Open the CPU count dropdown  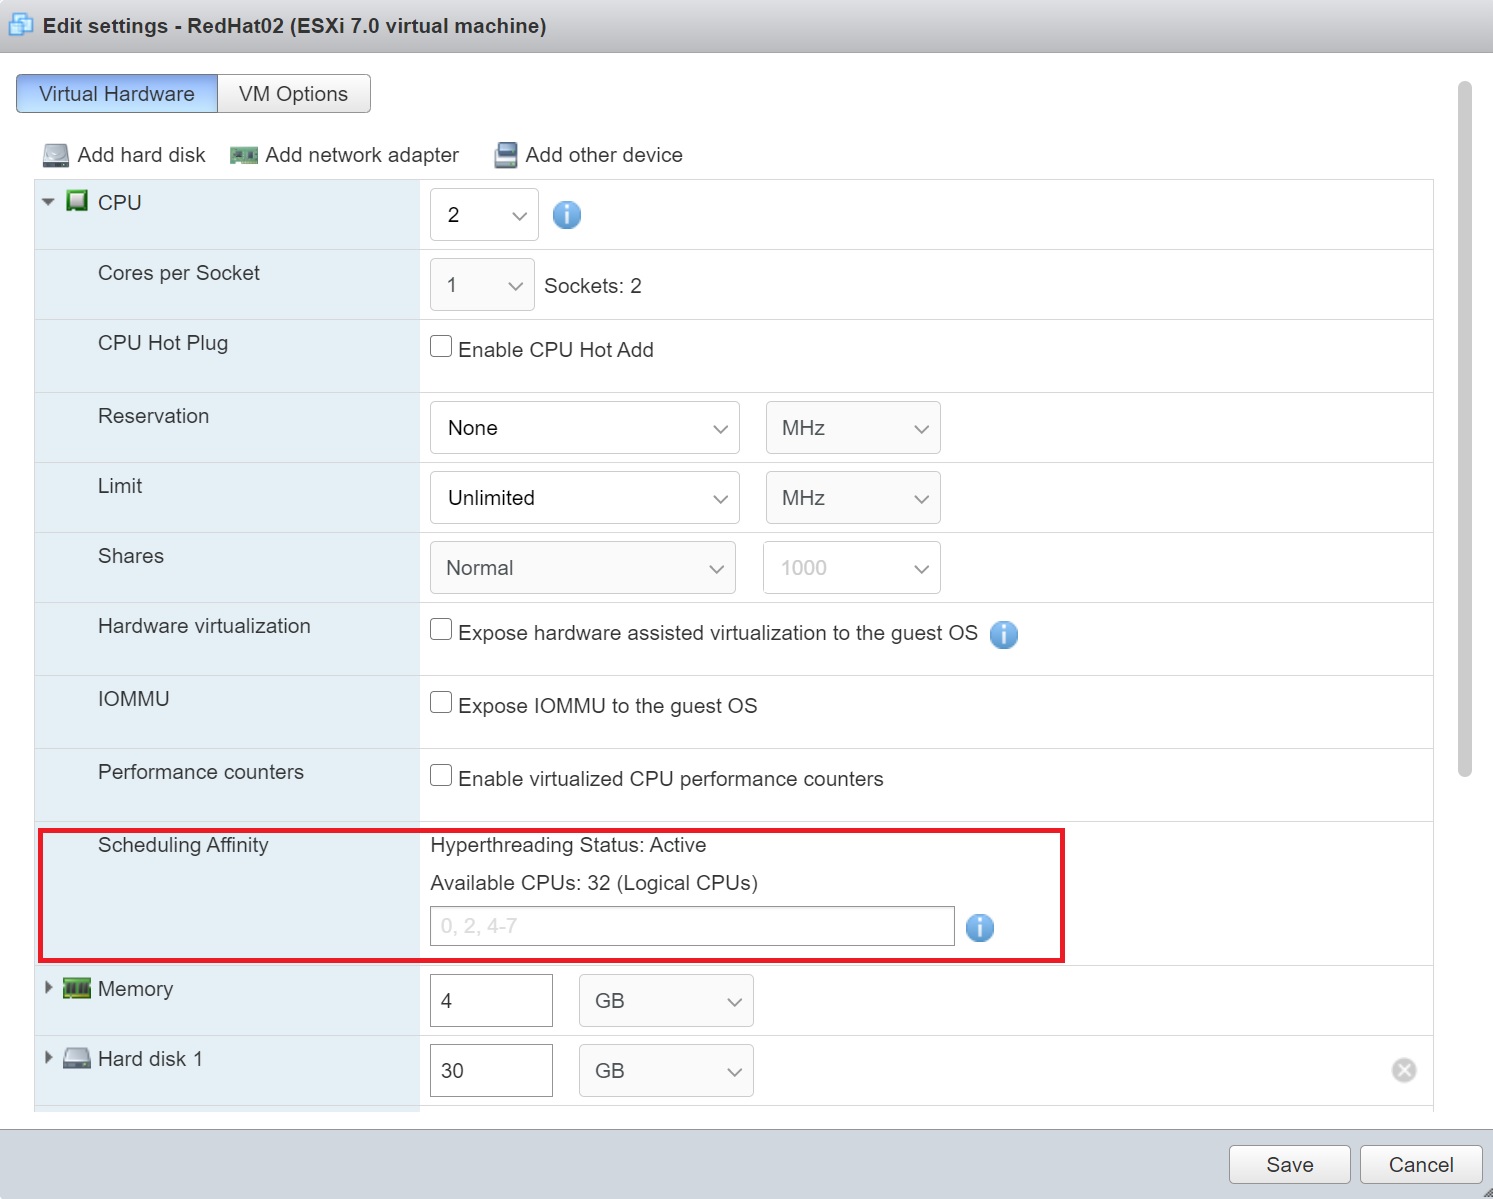coord(484,215)
